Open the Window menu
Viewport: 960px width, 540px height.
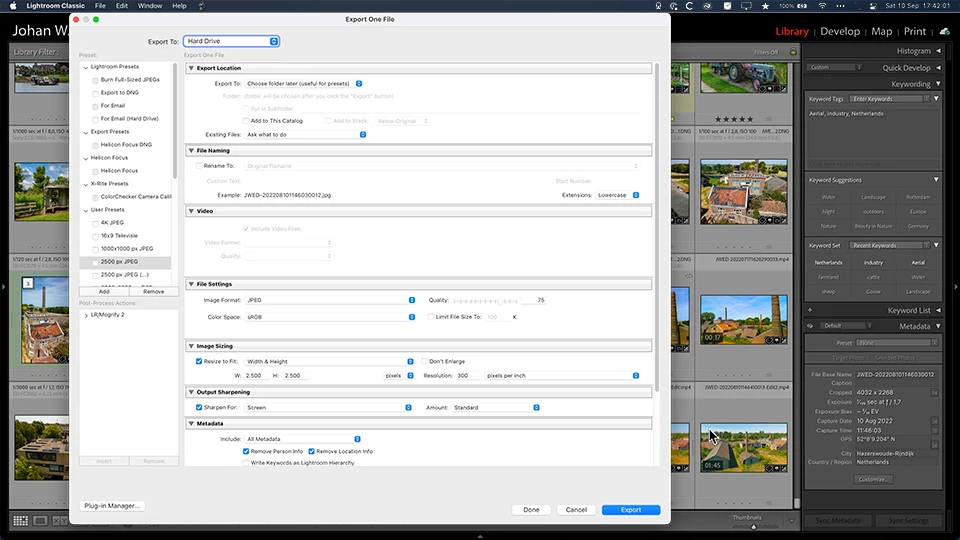click(x=150, y=6)
